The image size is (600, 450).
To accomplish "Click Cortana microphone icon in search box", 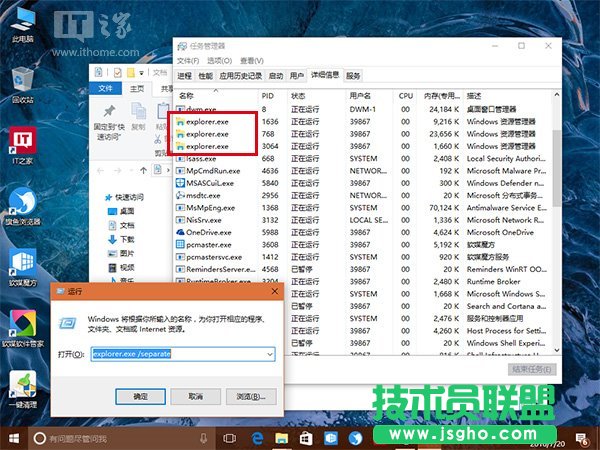I will point(204,438).
